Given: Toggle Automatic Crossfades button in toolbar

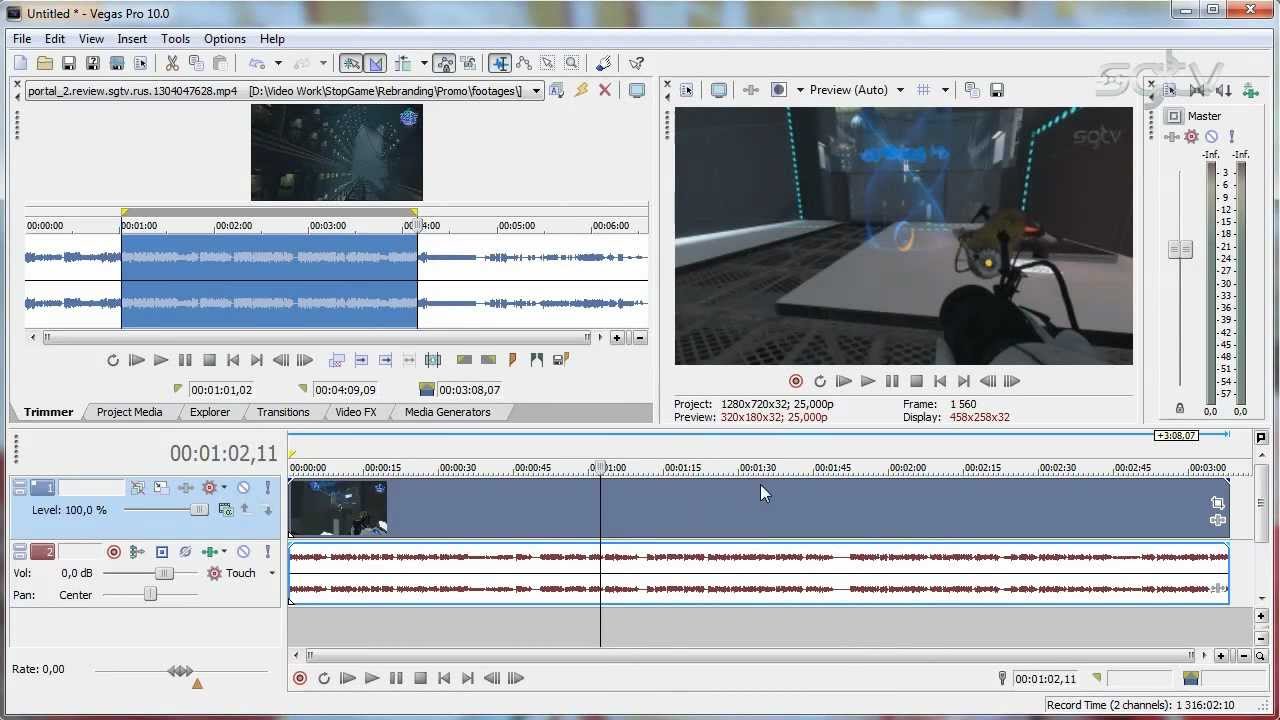Looking at the screenshot, I should (x=376, y=63).
